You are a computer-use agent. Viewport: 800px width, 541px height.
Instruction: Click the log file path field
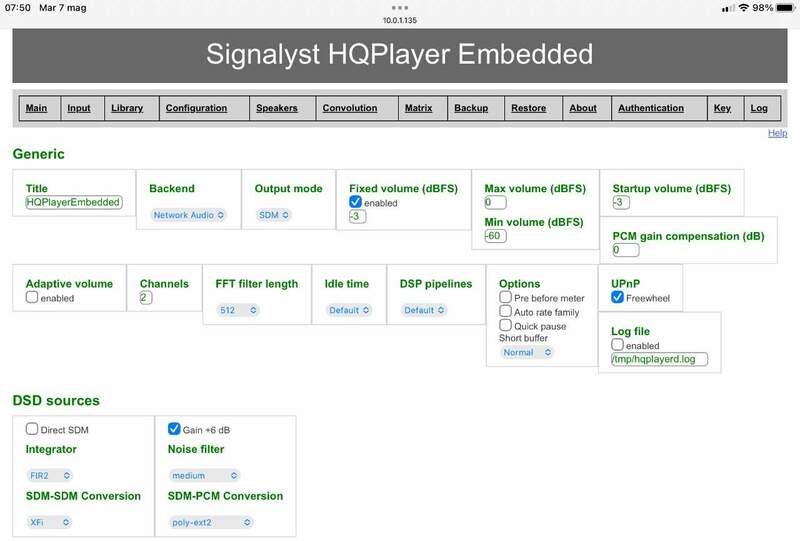[x=660, y=359]
